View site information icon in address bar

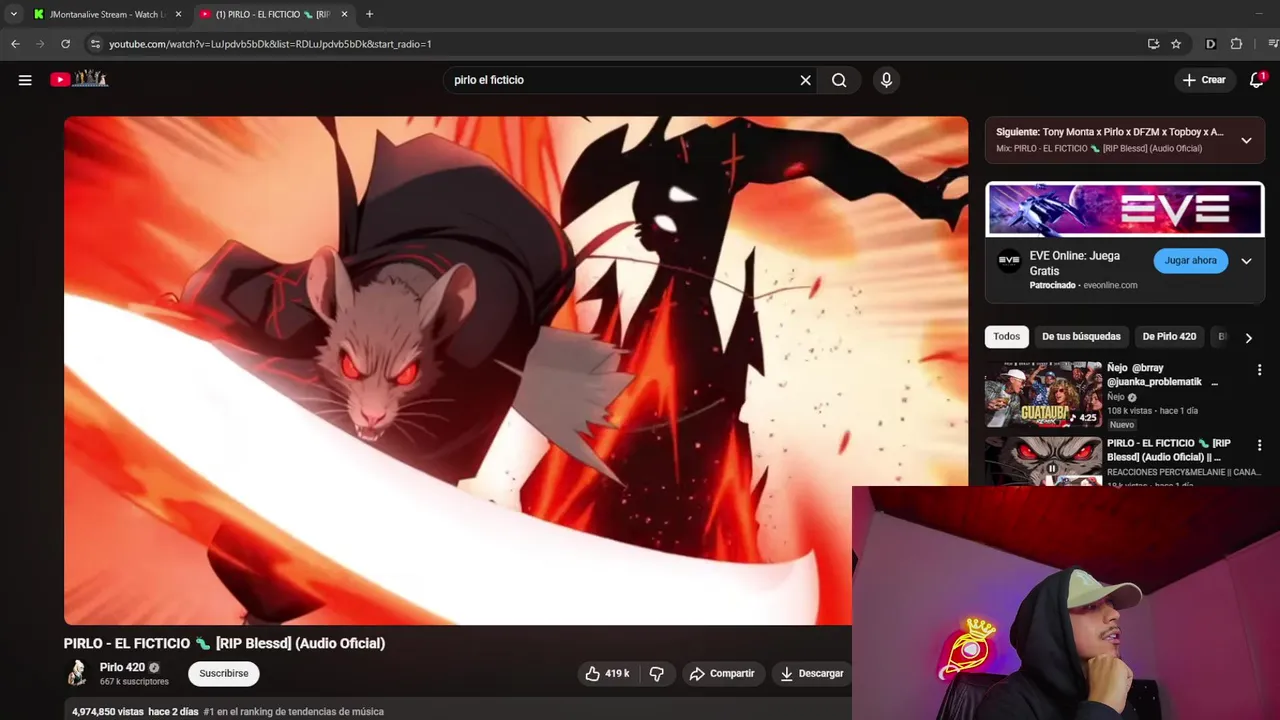point(95,44)
